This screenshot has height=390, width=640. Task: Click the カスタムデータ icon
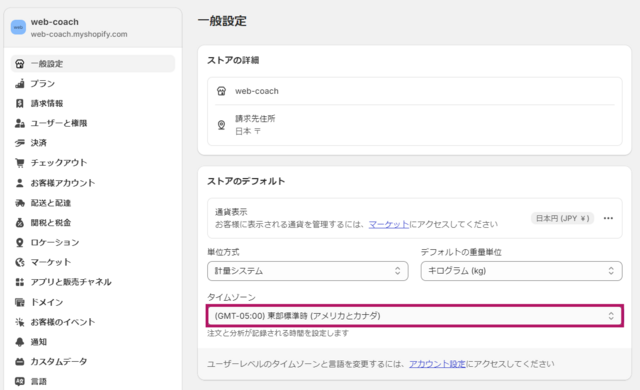click(20, 361)
